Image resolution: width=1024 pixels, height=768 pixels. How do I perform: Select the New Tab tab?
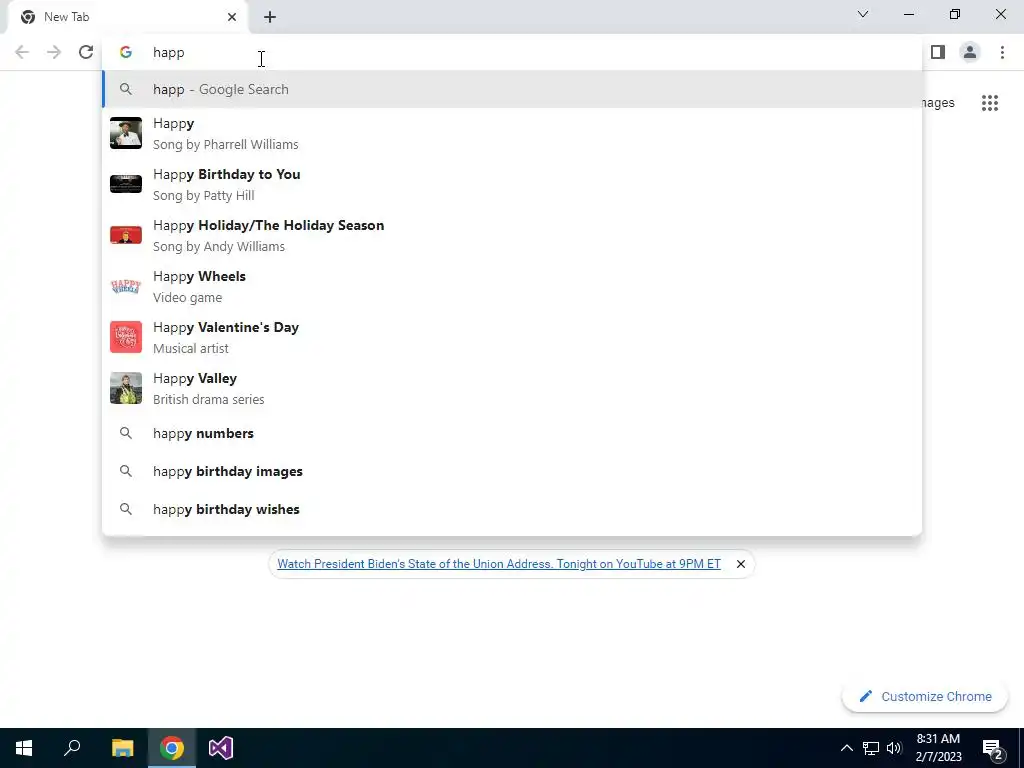click(127, 17)
